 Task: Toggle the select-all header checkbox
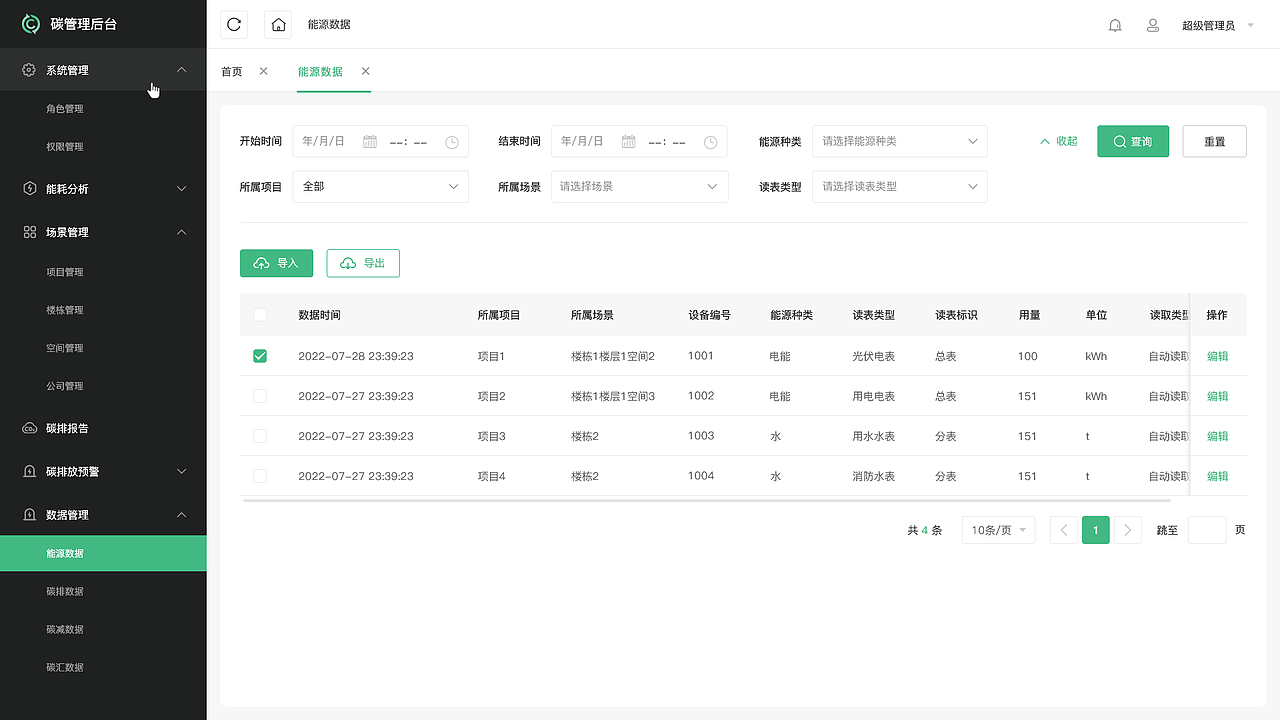pyautogui.click(x=260, y=315)
